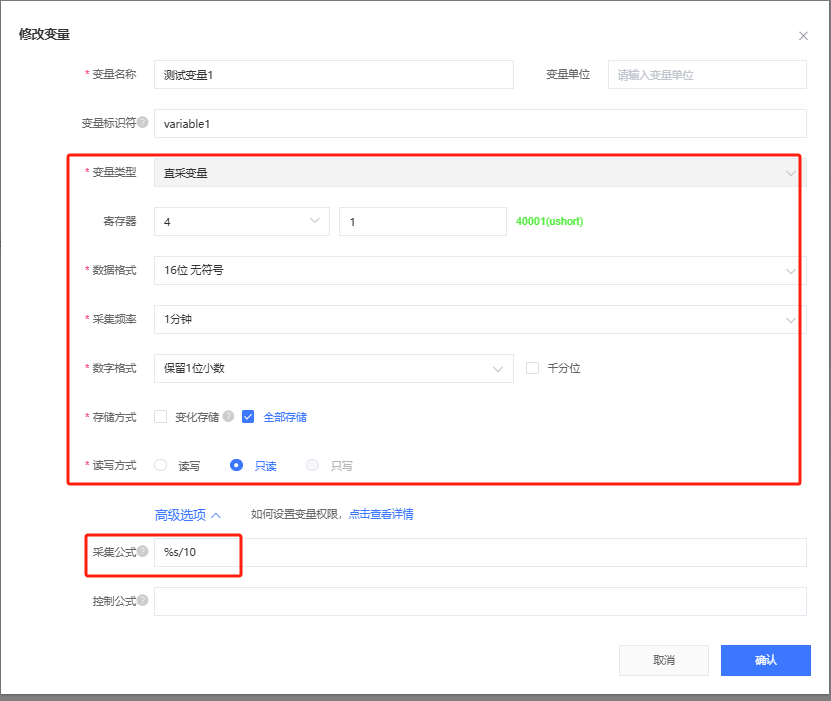The width and height of the screenshot is (831, 701).
Task: Enable the 千分位 checkbox
Action: (533, 368)
